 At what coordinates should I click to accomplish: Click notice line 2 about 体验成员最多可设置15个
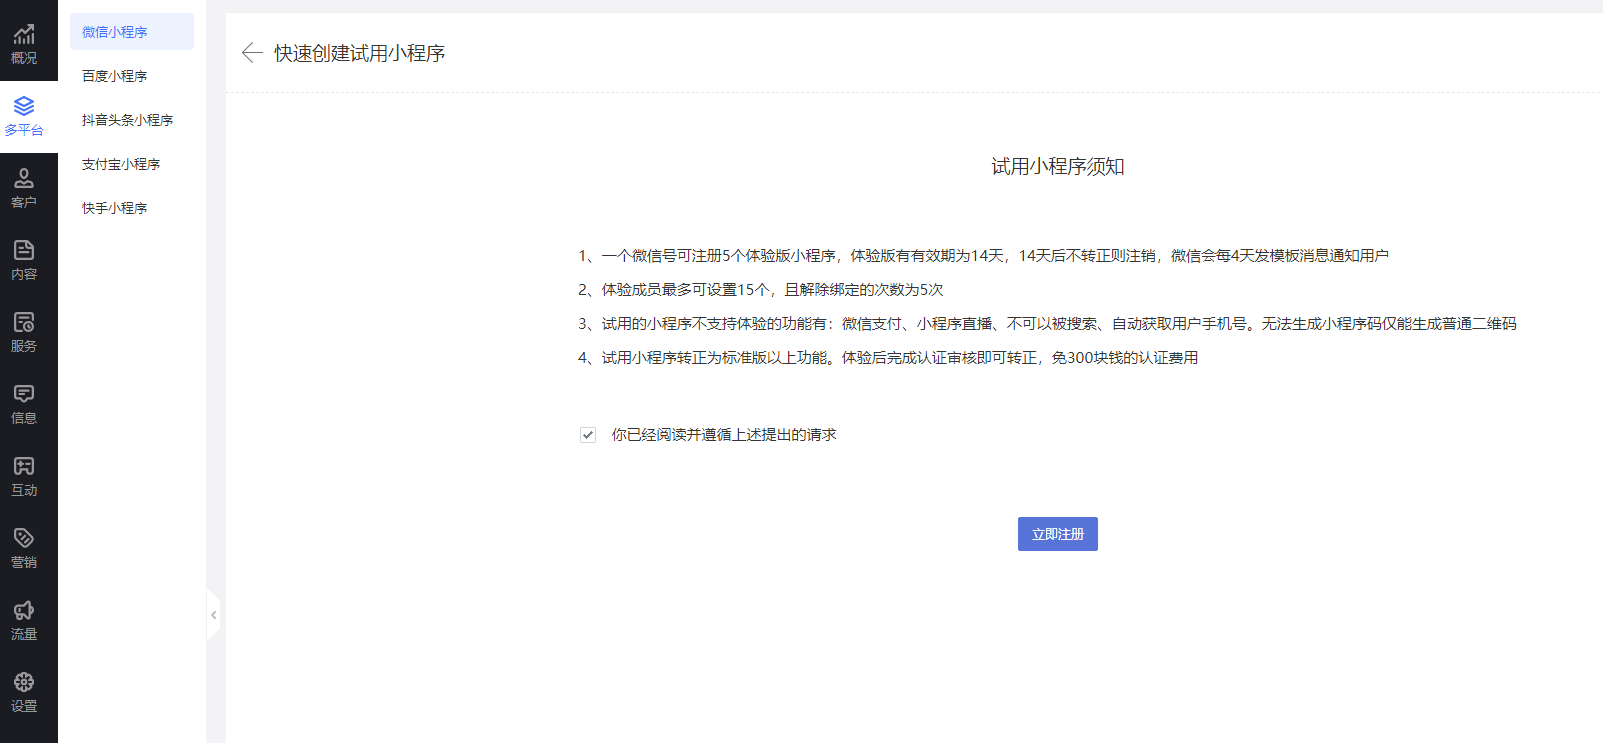click(761, 290)
